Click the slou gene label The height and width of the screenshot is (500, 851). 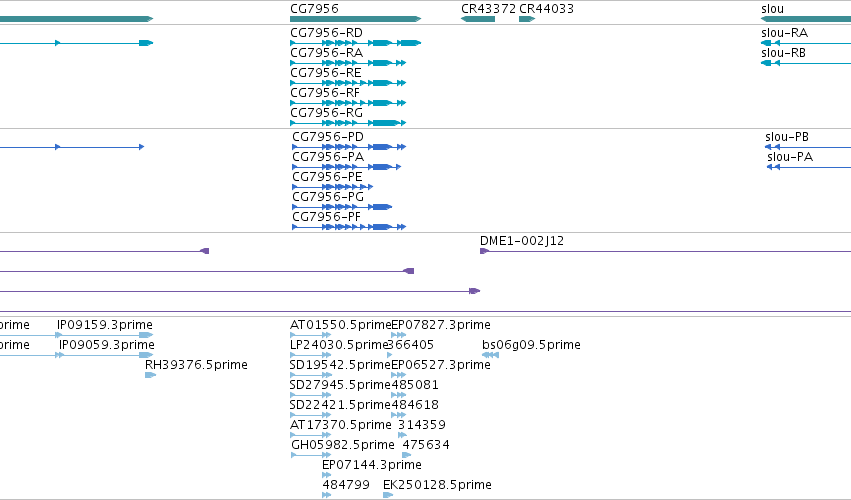pos(772,9)
